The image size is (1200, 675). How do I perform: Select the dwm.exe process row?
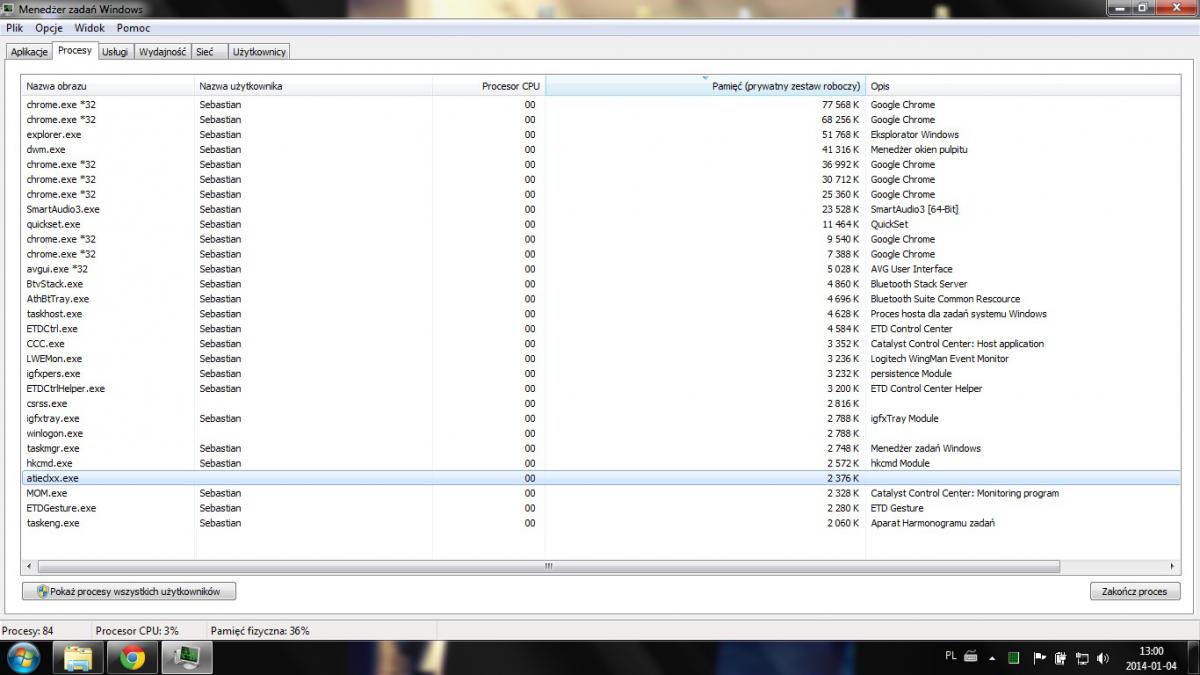click(x=600, y=149)
